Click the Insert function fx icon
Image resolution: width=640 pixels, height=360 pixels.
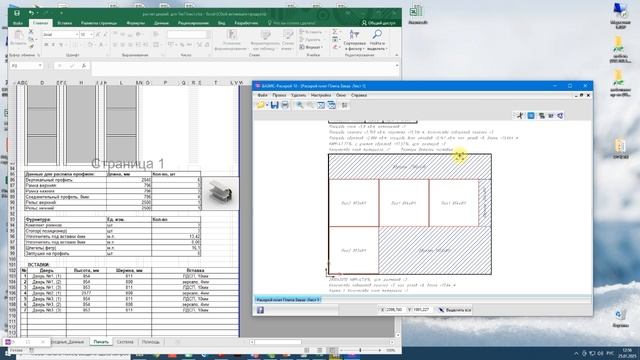coord(84,65)
